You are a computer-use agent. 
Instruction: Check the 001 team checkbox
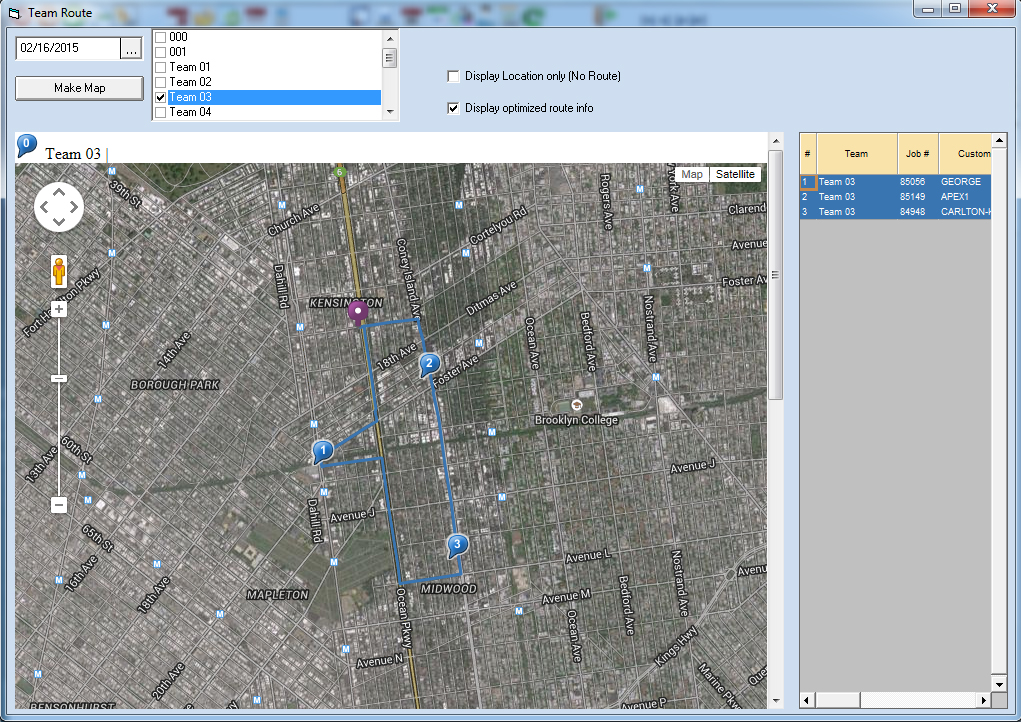(160, 52)
